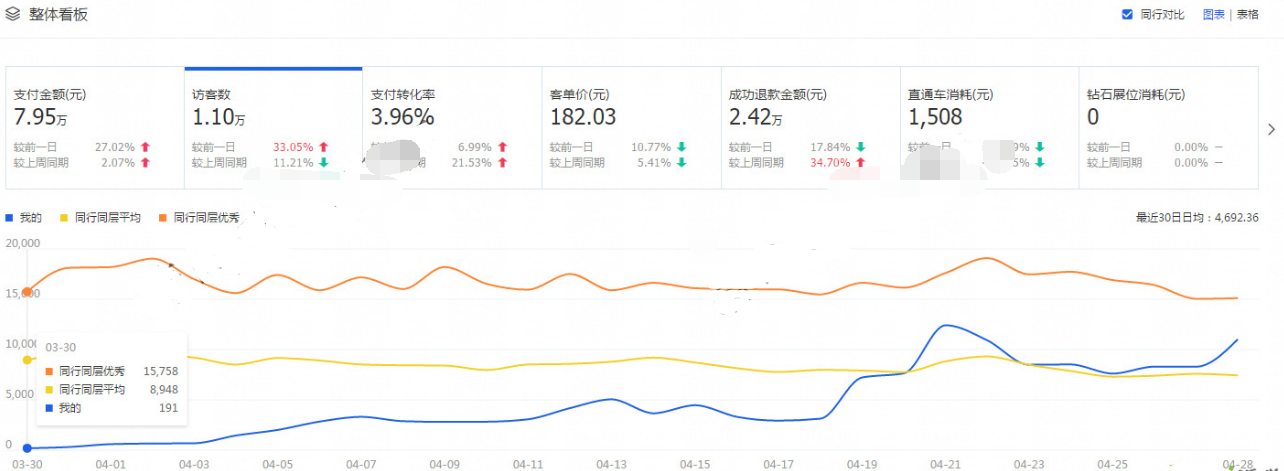Expand more metrics with right chevron arrow
This screenshot has height=471, width=1284.
(x=1271, y=129)
